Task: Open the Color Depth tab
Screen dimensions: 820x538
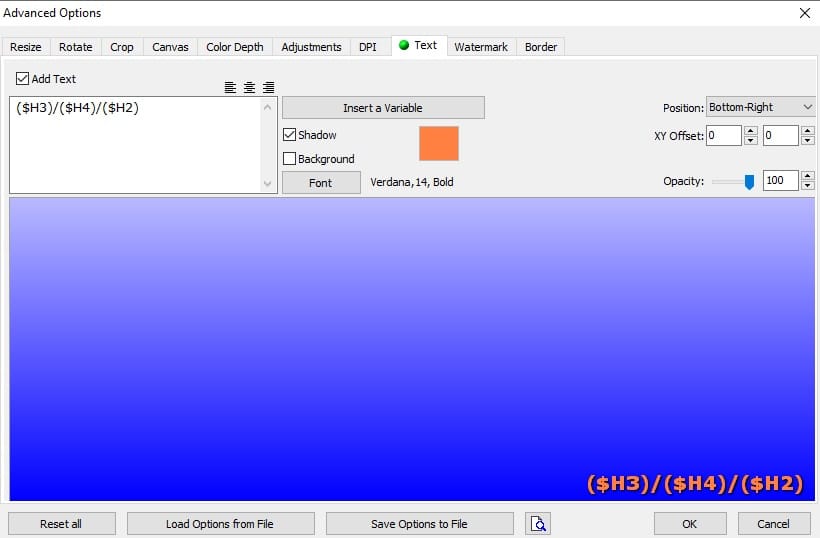Action: [x=235, y=47]
